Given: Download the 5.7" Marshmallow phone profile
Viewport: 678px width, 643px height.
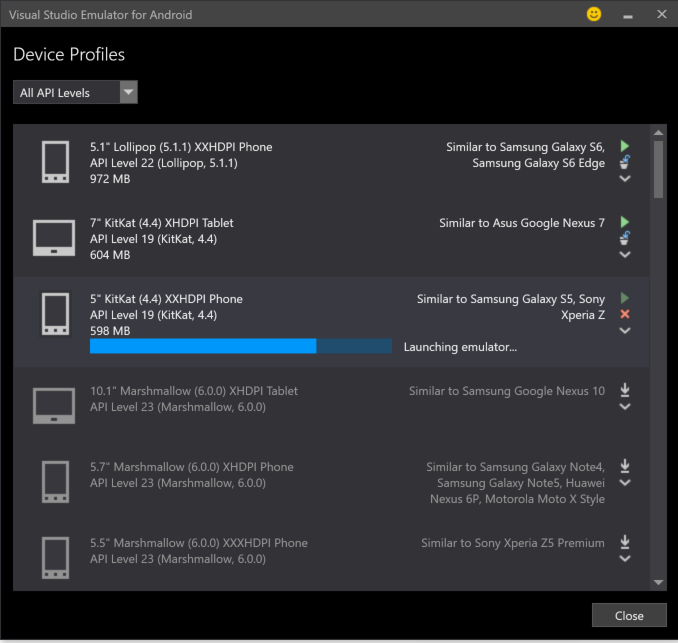Looking at the screenshot, I should pos(625,466).
